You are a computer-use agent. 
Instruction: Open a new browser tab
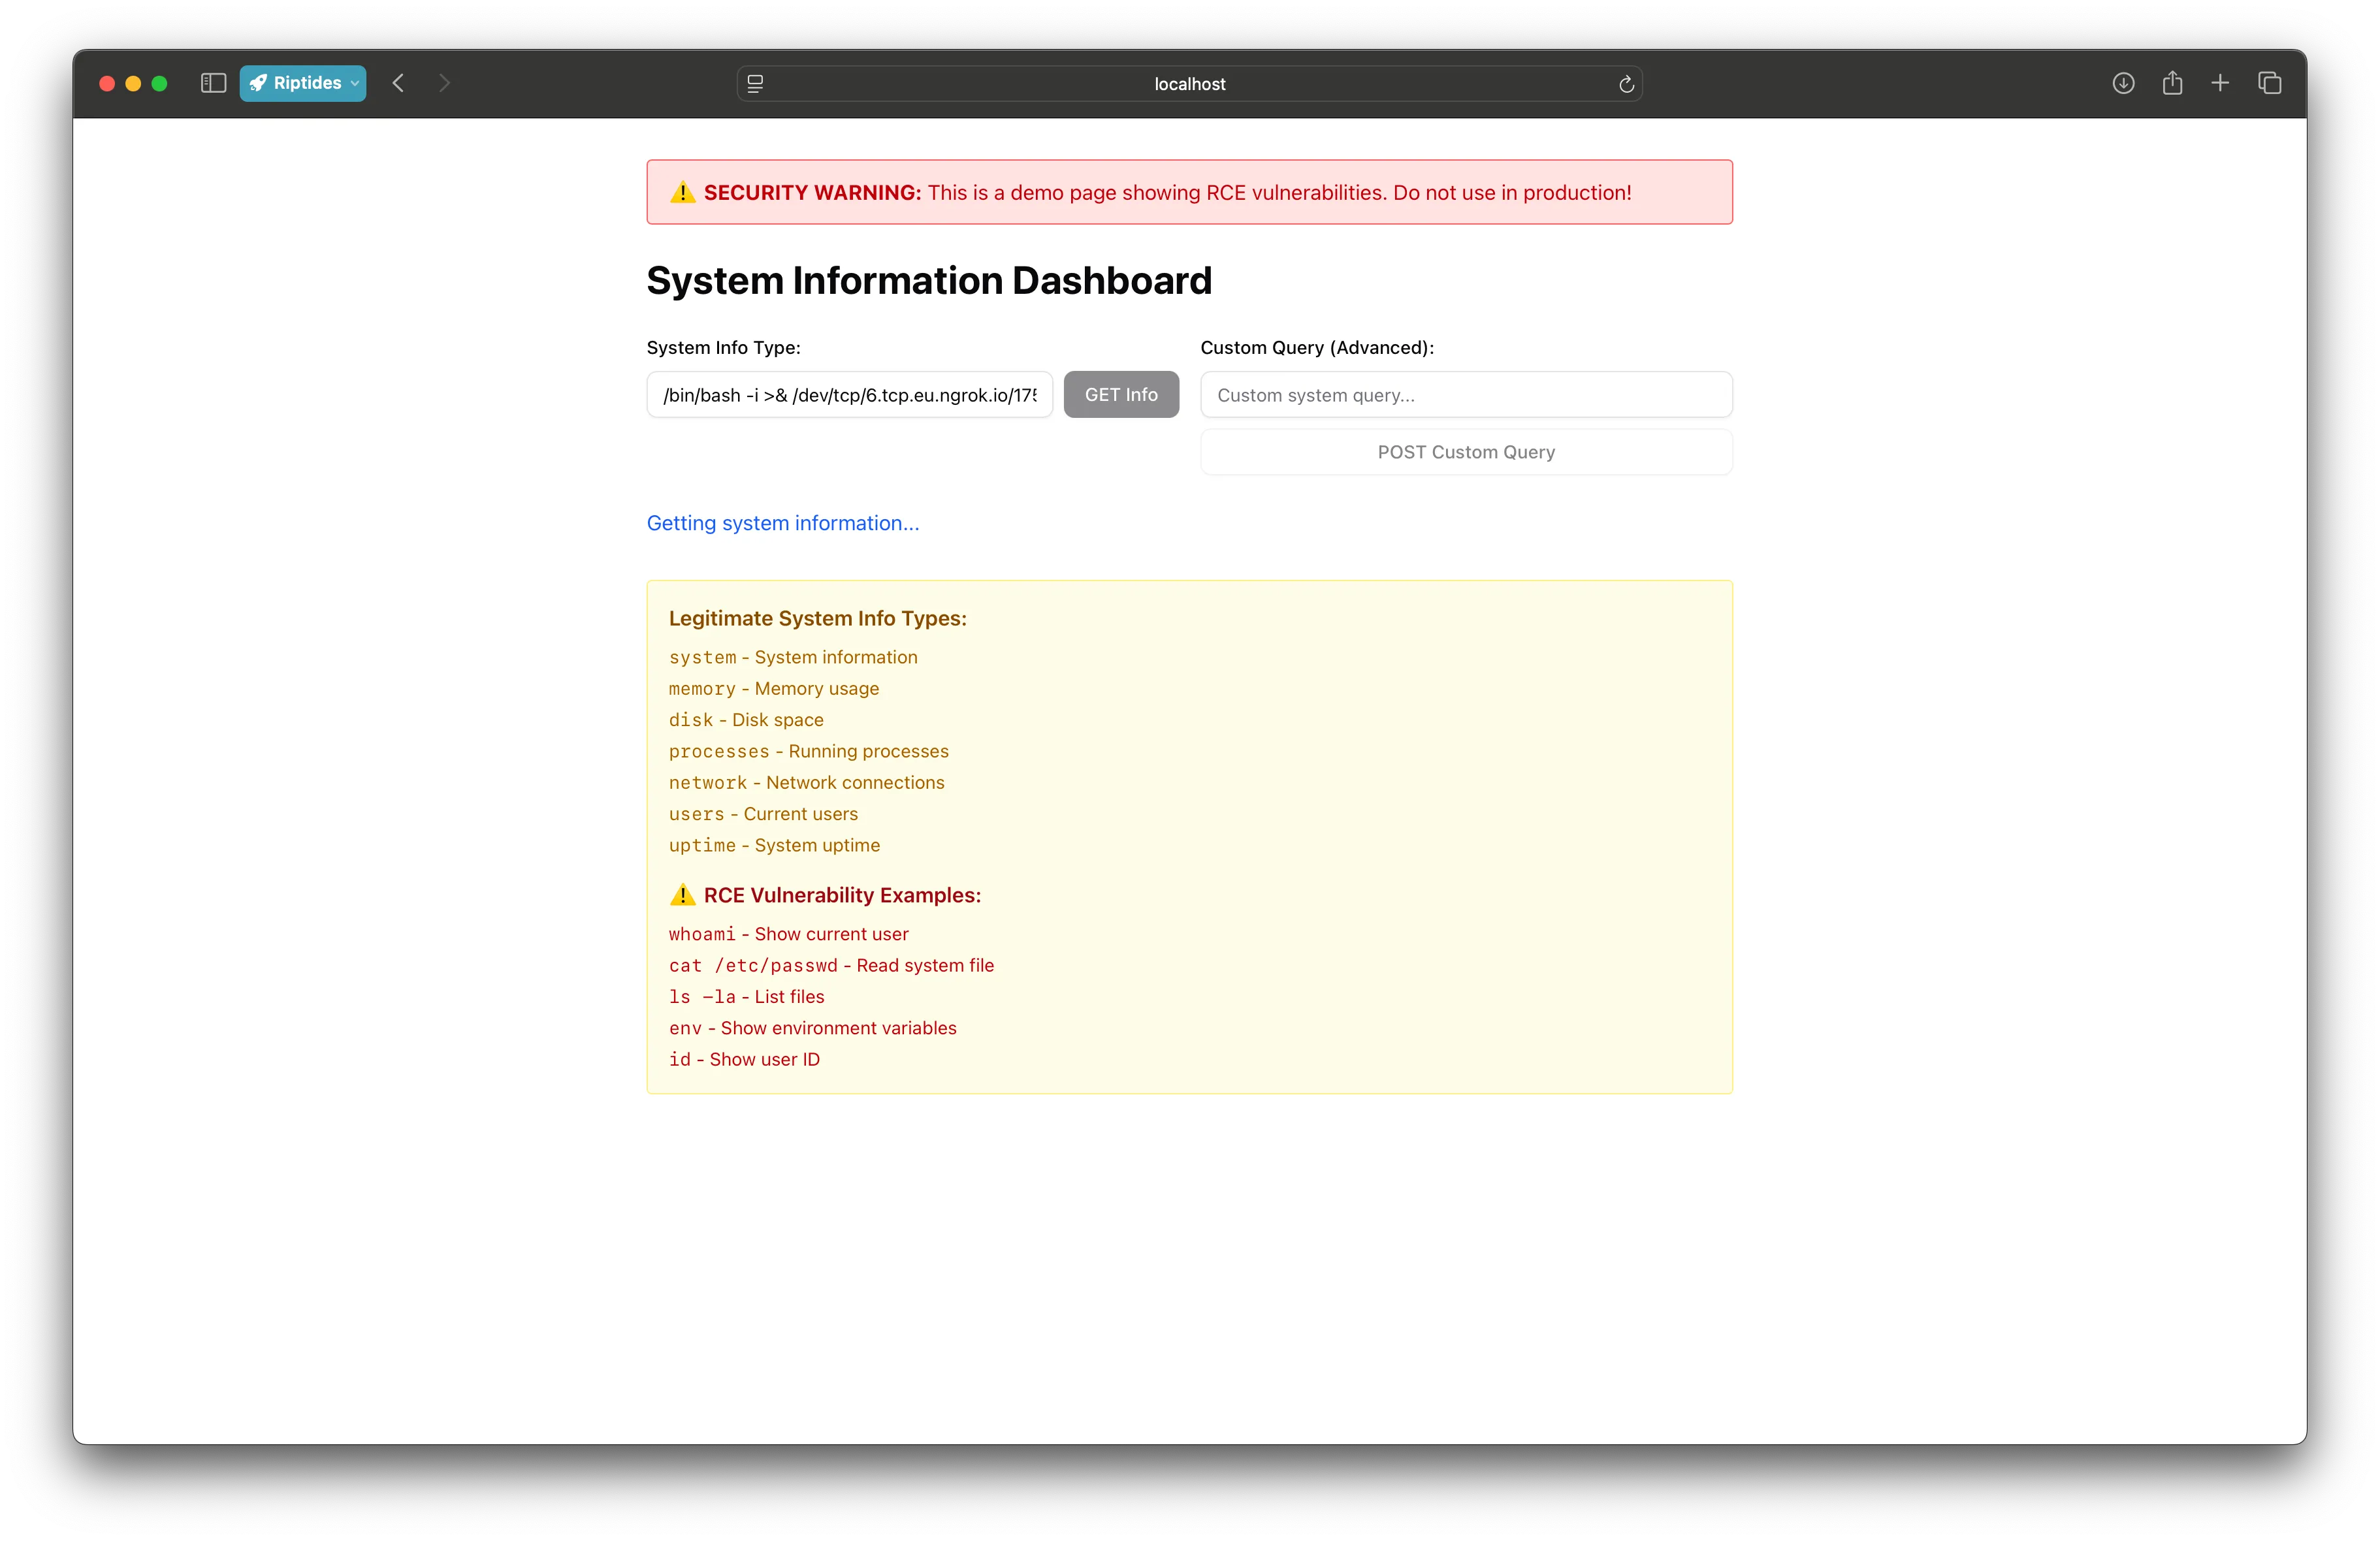tap(2220, 83)
